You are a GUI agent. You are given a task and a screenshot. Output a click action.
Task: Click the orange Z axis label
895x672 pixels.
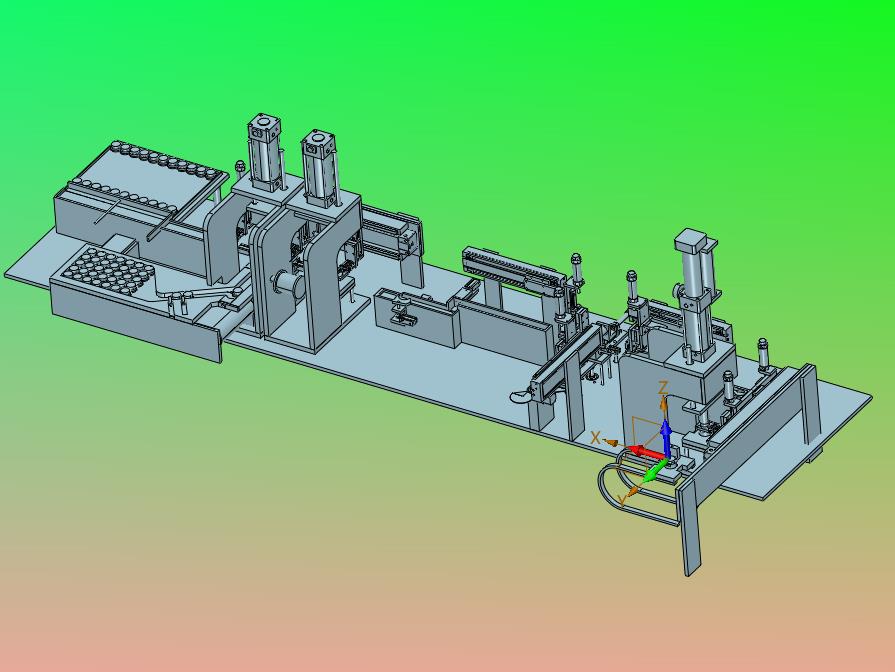point(663,388)
